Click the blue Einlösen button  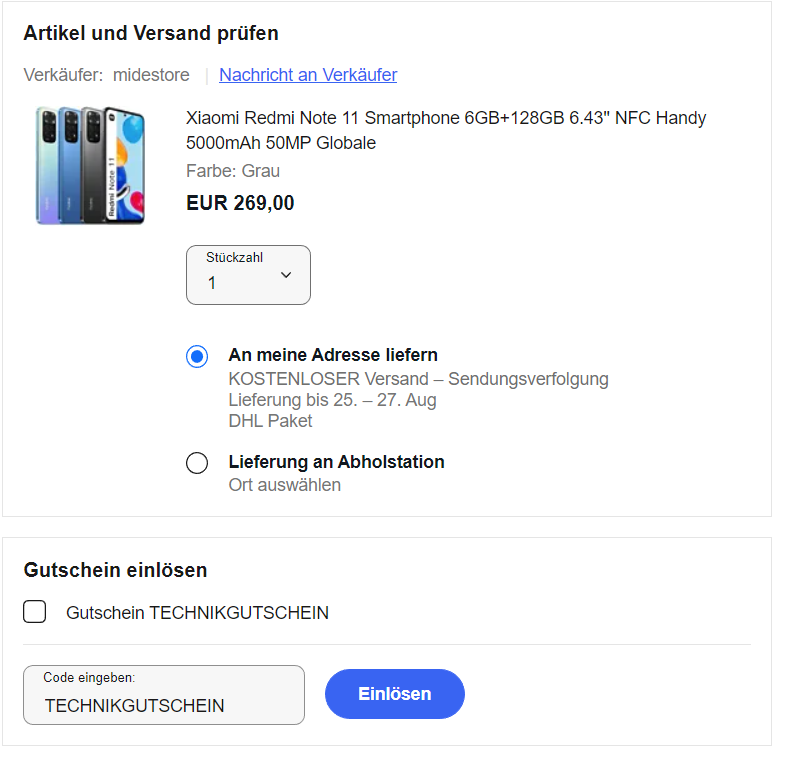395,694
